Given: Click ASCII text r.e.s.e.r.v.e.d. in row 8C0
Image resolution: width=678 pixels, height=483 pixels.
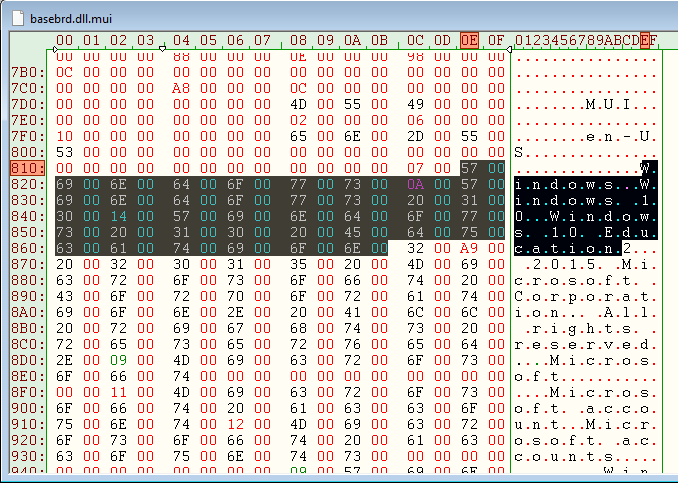Looking at the screenshot, I should click(586, 344).
